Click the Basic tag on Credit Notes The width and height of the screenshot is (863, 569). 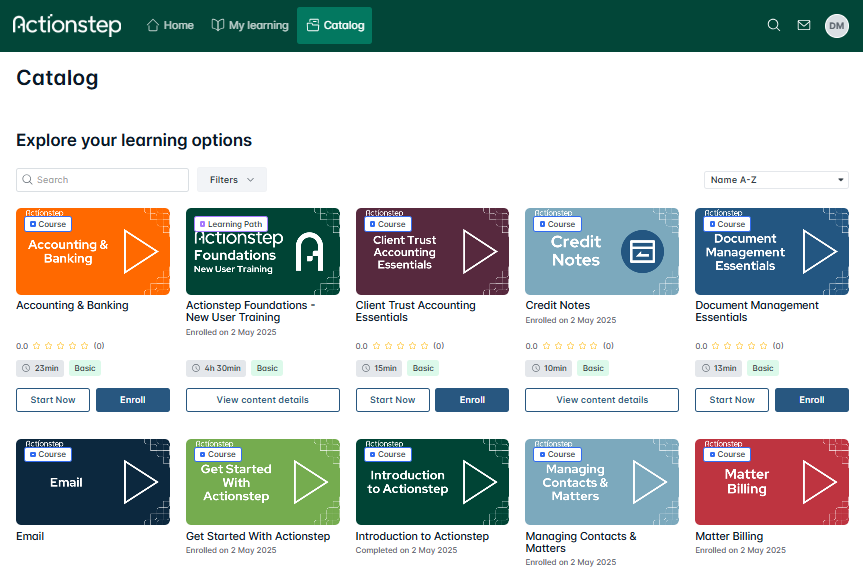pyautogui.click(x=593, y=368)
